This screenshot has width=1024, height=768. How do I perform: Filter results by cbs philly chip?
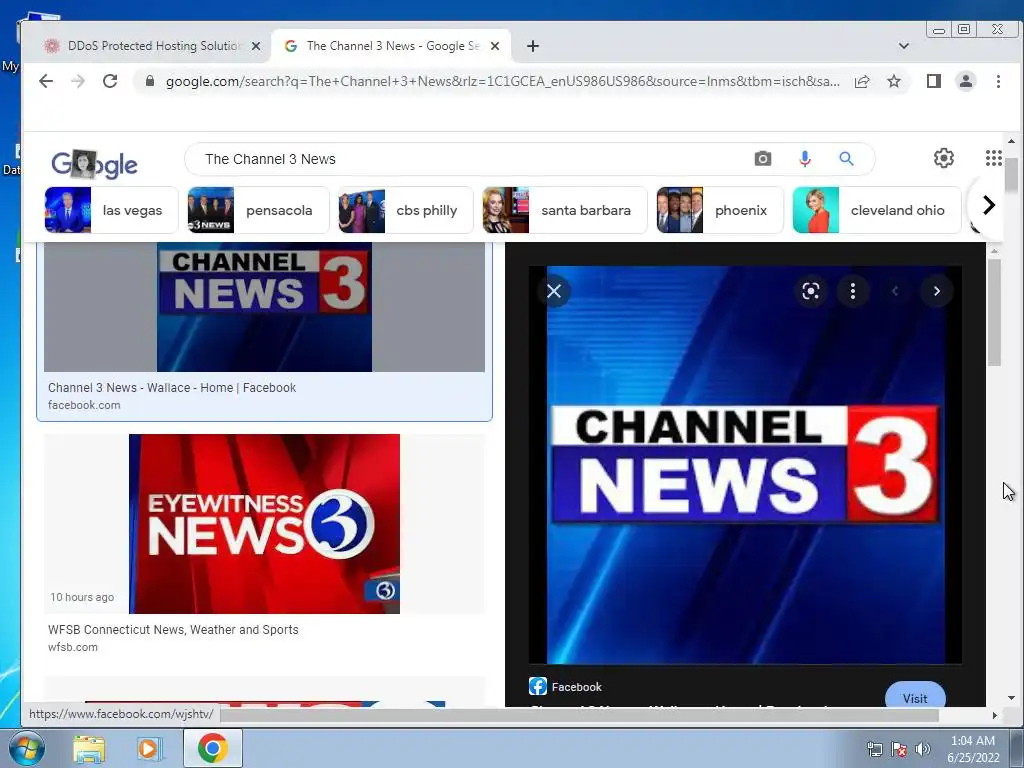point(406,210)
